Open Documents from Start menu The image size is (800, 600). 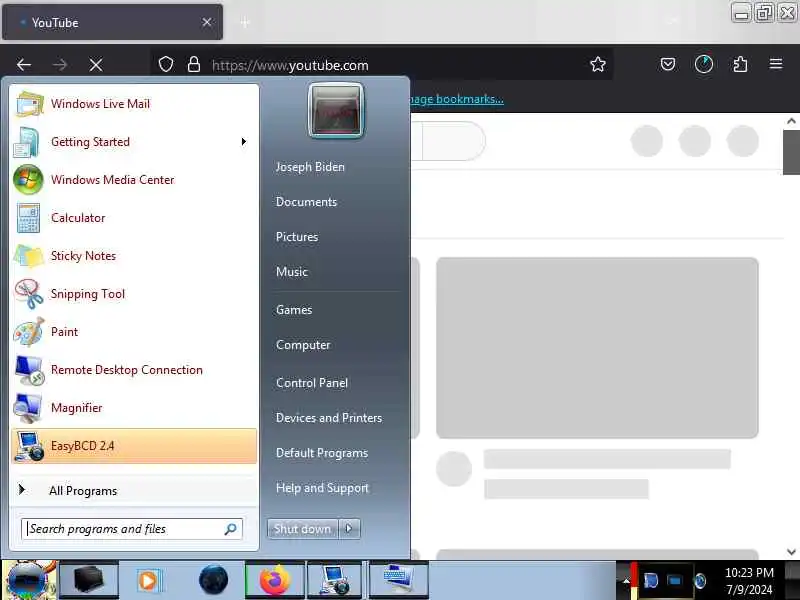click(306, 202)
